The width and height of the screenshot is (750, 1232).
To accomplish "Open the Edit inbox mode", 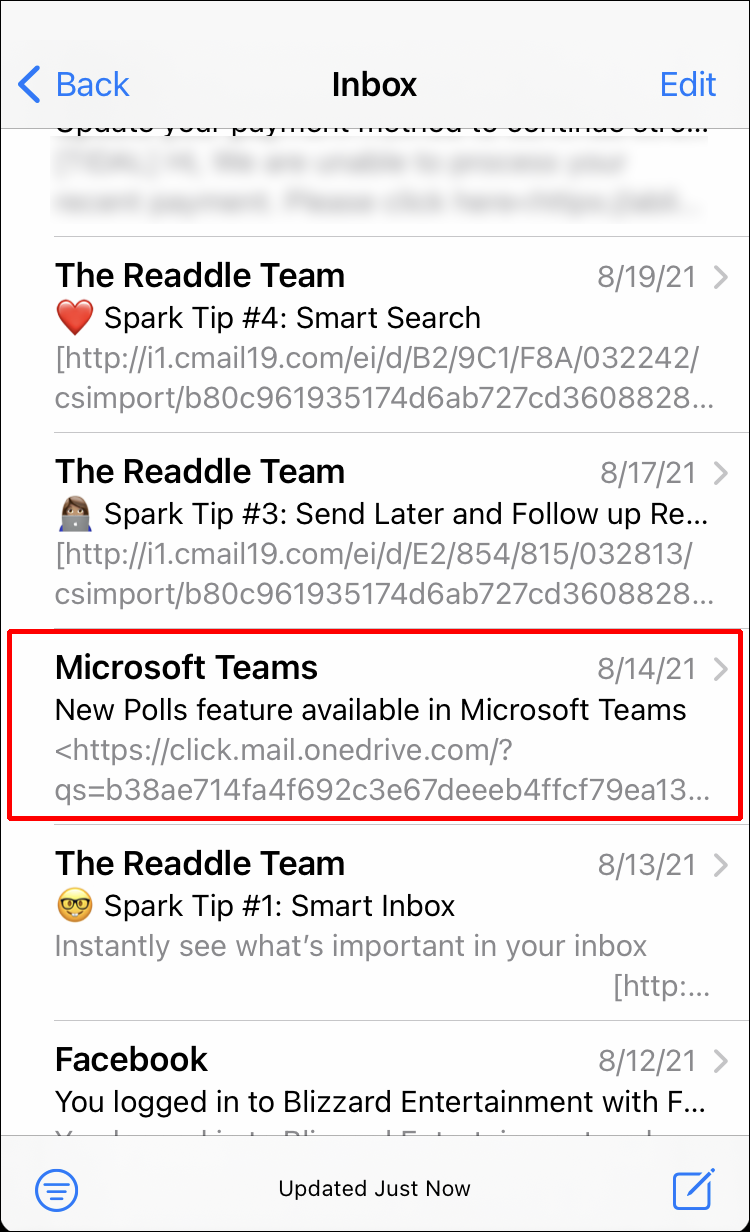I will tap(688, 85).
